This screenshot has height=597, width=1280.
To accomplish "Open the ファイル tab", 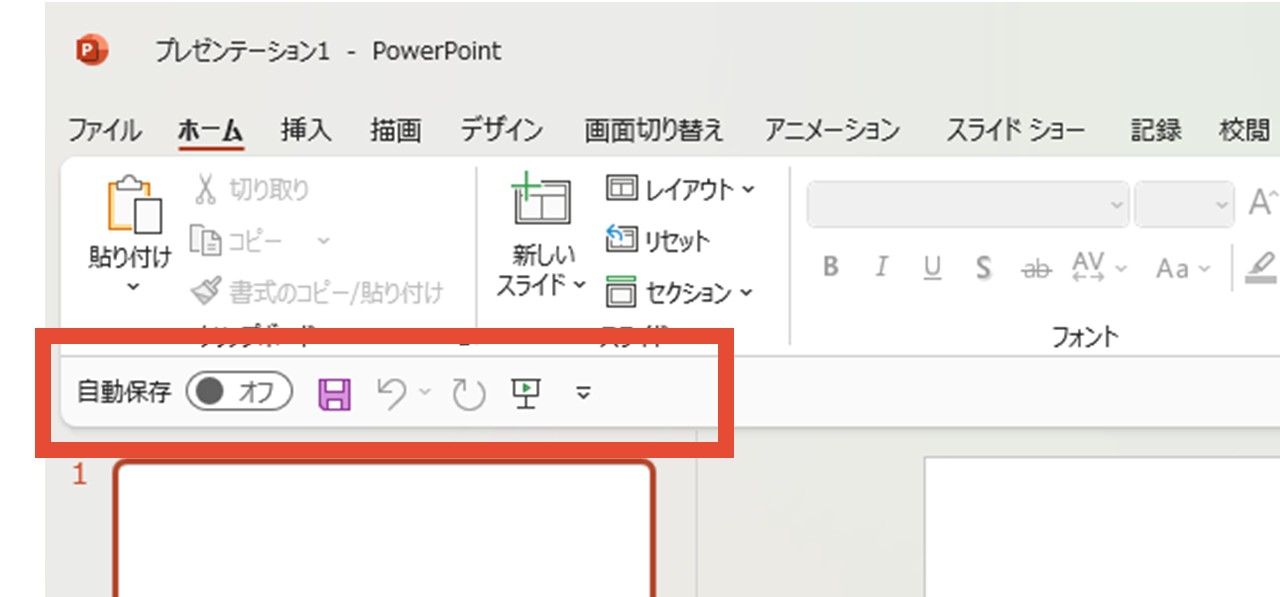I will (104, 130).
